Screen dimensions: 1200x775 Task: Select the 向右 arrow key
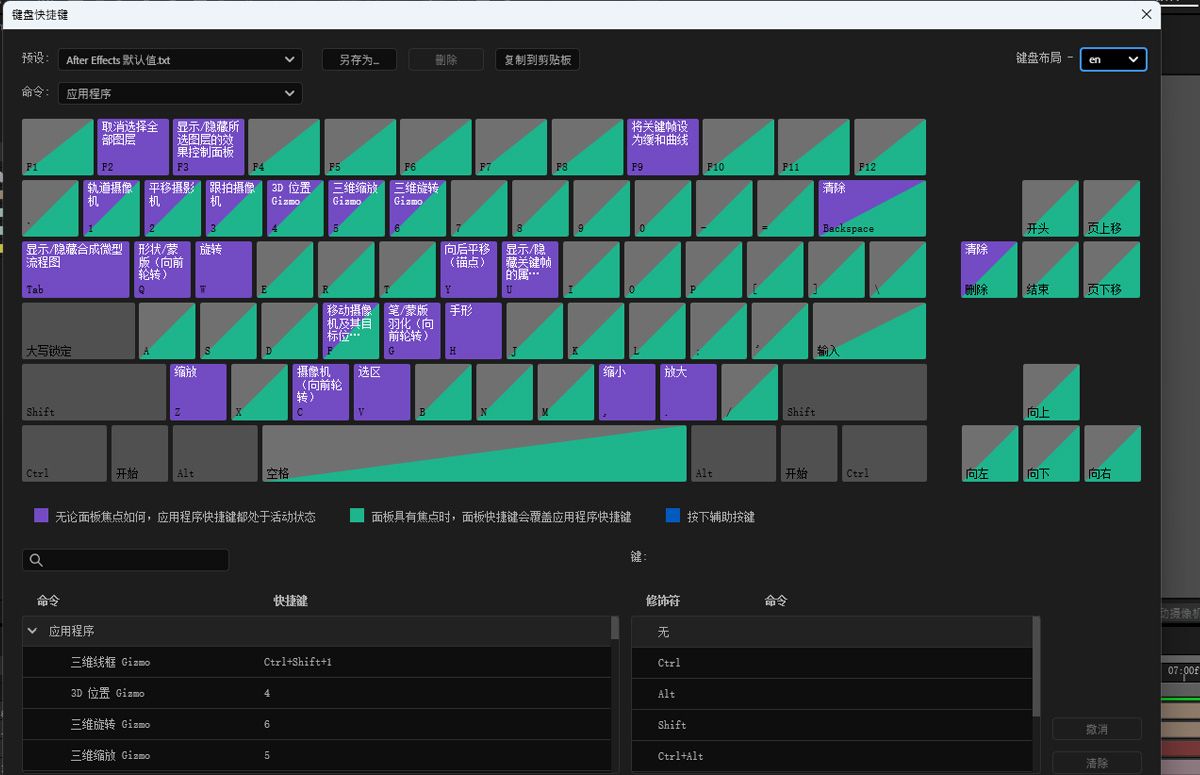tap(1111, 453)
